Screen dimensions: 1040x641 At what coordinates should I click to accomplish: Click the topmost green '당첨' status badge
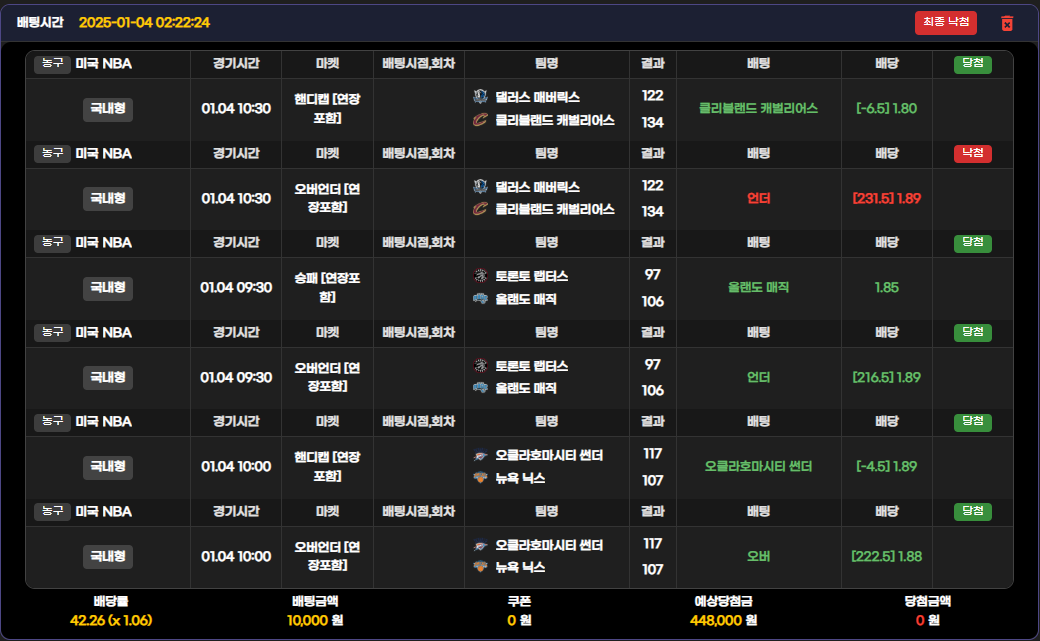[x=972, y=64]
